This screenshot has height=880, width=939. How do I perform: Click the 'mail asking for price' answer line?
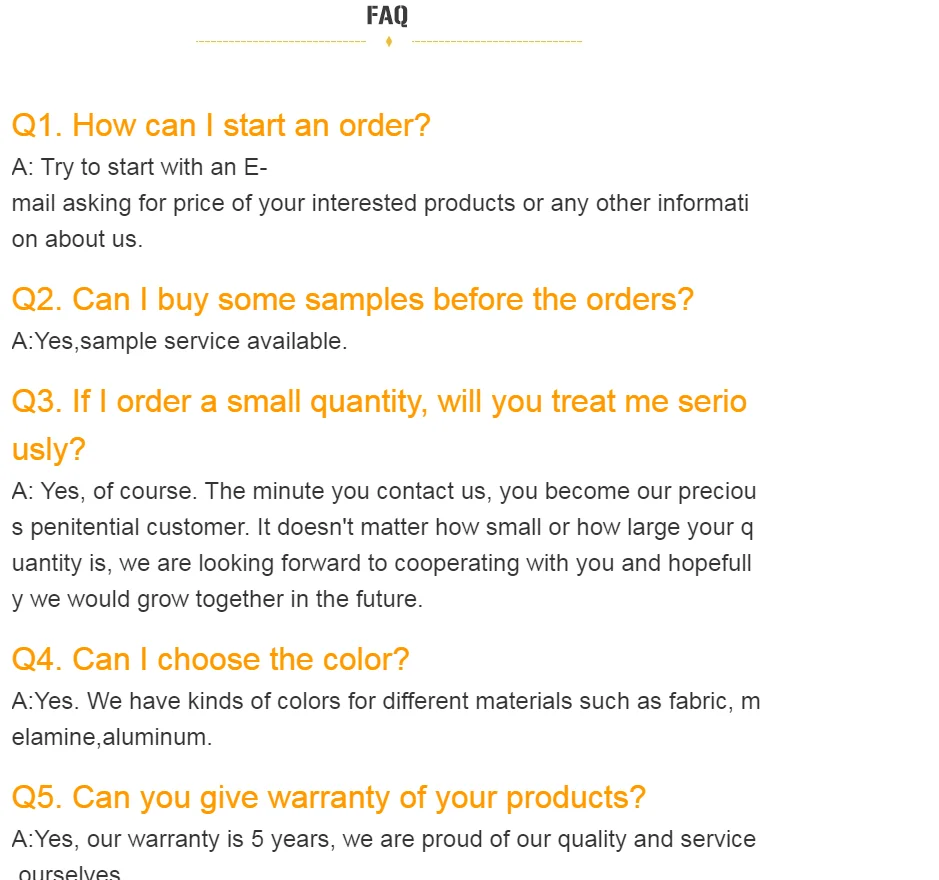(380, 203)
